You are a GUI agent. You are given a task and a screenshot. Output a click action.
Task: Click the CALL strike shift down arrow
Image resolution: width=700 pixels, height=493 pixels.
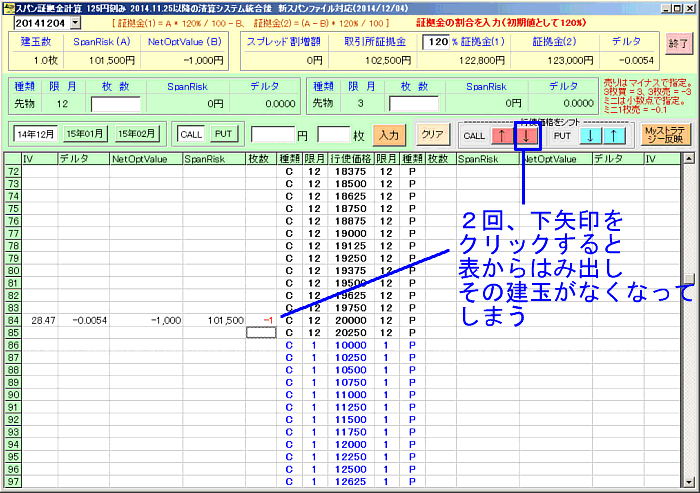(x=526, y=136)
